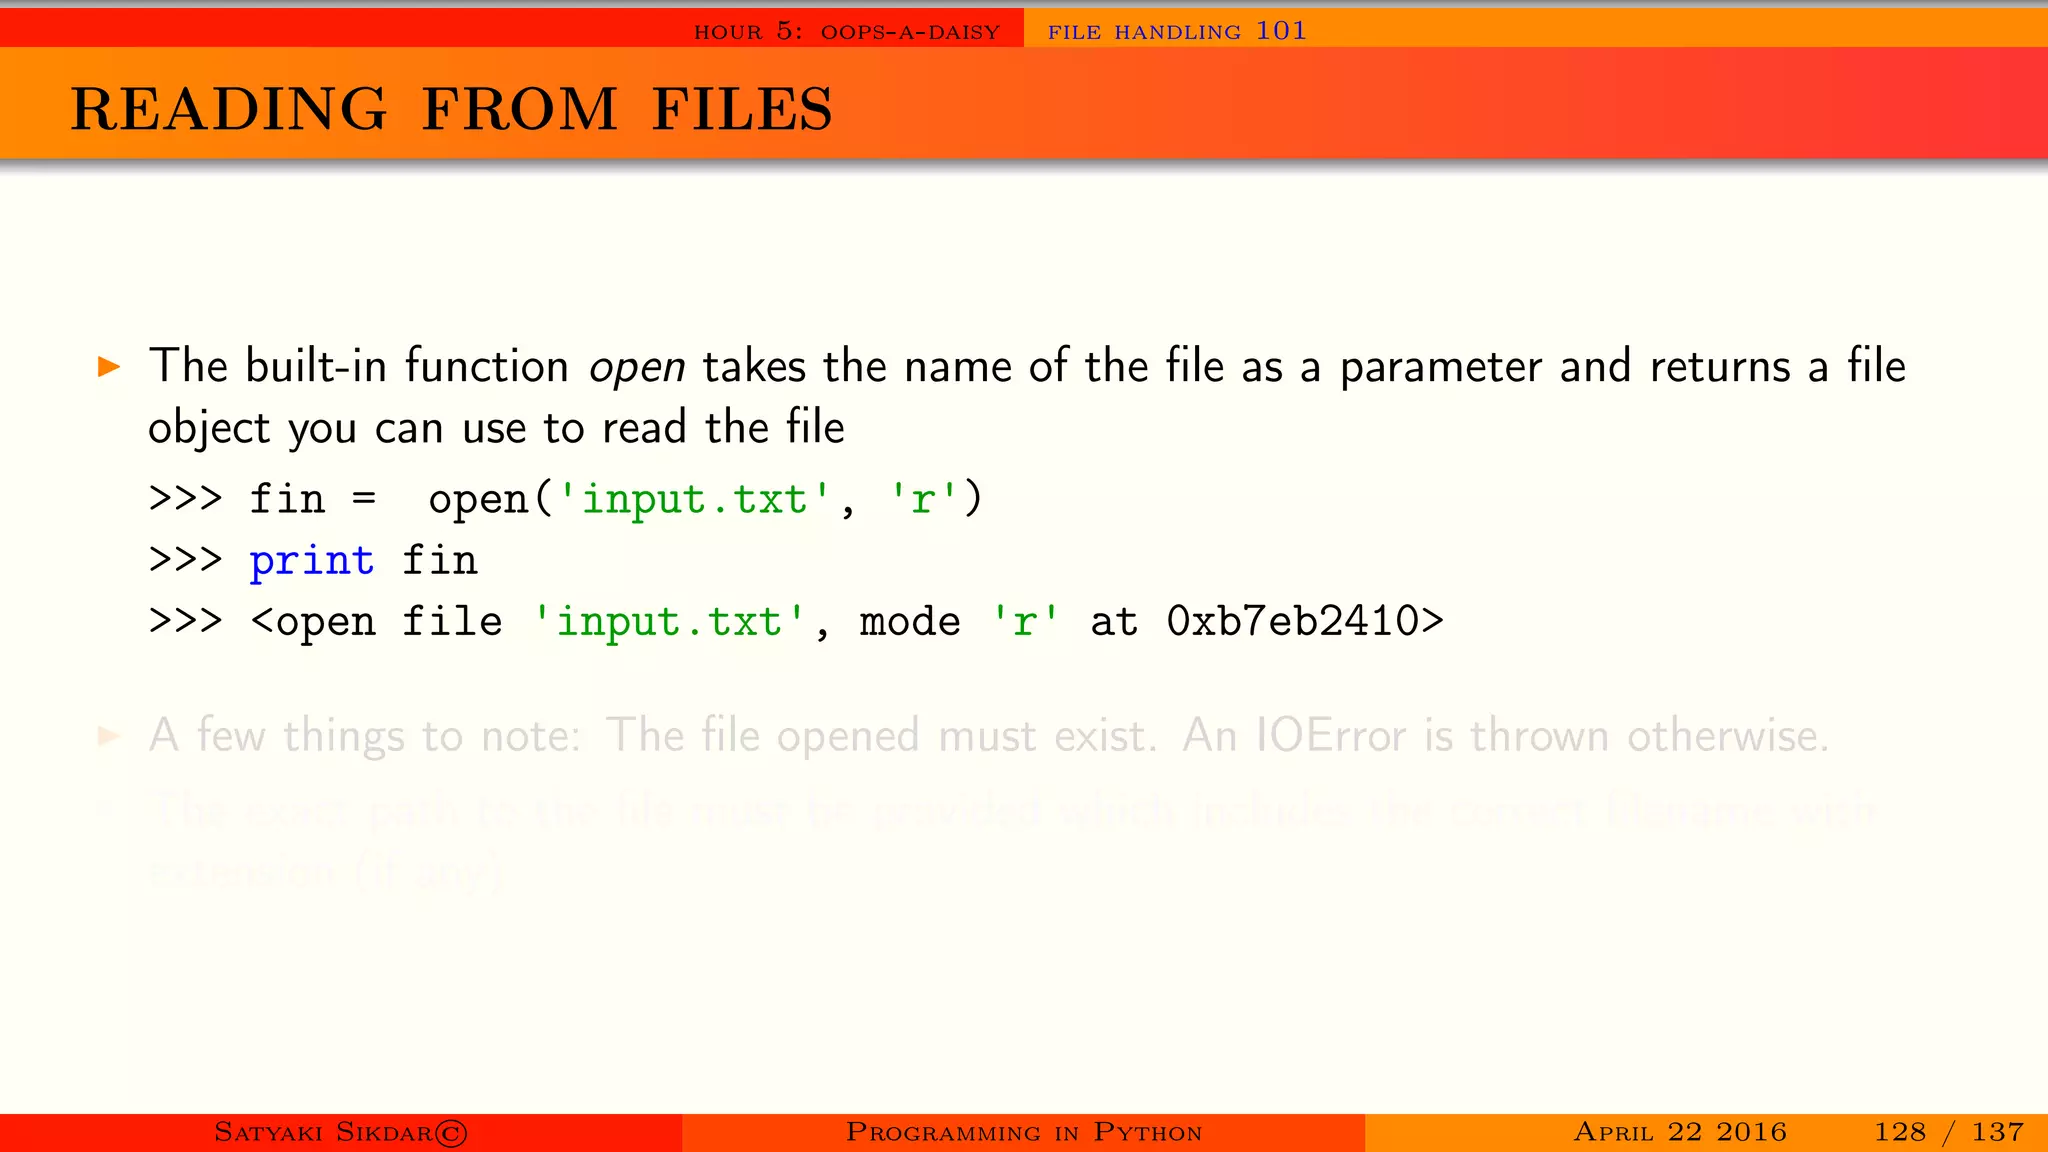2048x1152 pixels.
Task: Select the output line with '0xb7eb2410'
Action: pyautogui.click(x=796, y=621)
